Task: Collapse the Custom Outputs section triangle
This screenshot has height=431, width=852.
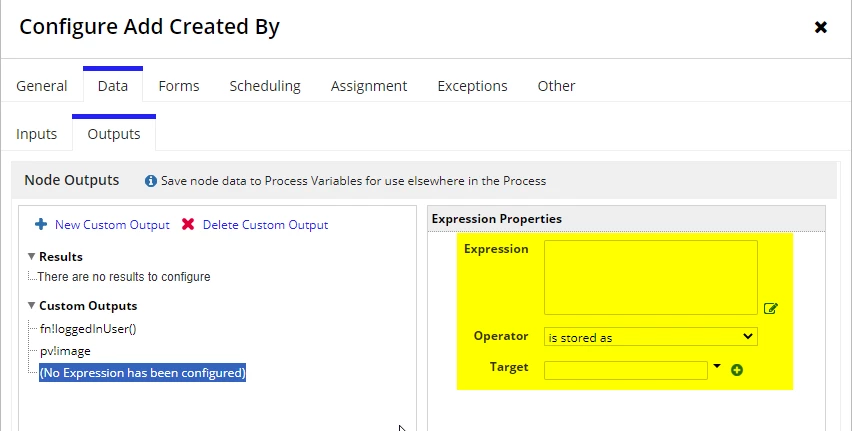Action: click(32, 305)
